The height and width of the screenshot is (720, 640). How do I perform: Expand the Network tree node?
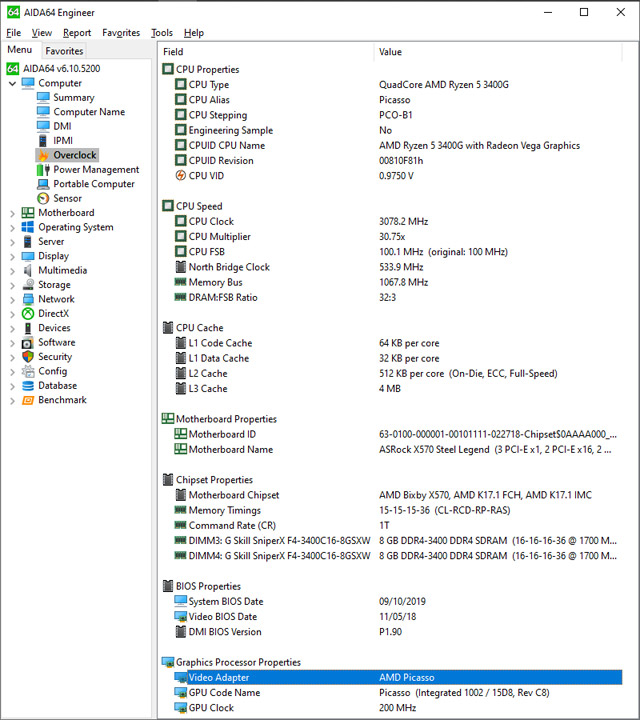point(12,299)
